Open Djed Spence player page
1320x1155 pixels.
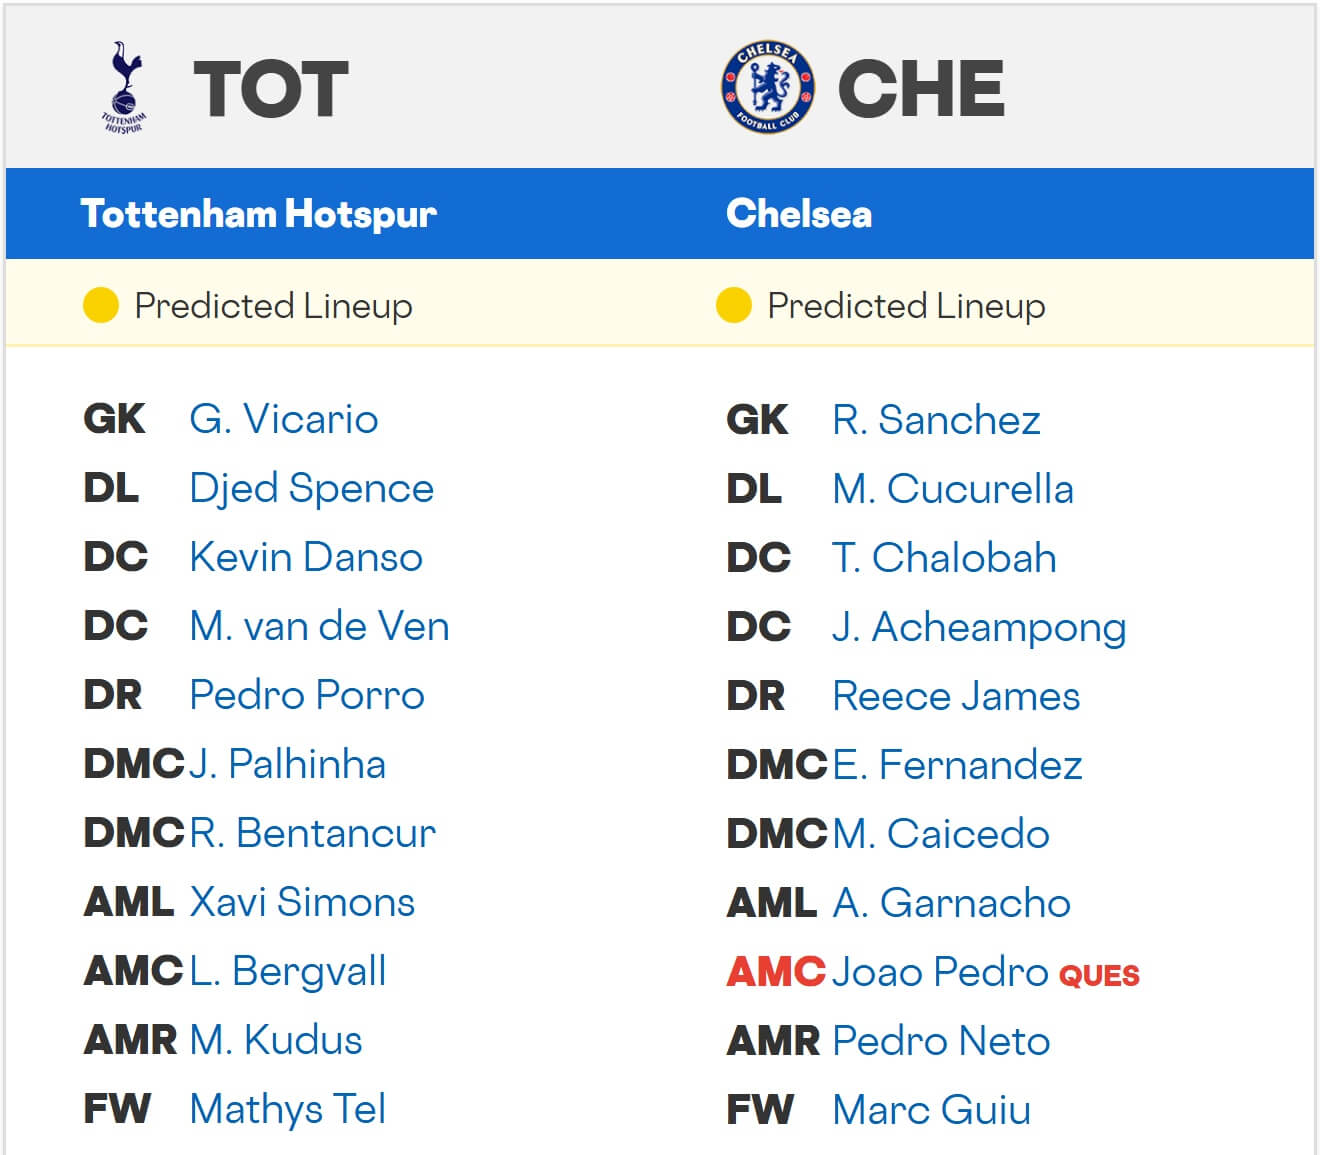click(311, 488)
